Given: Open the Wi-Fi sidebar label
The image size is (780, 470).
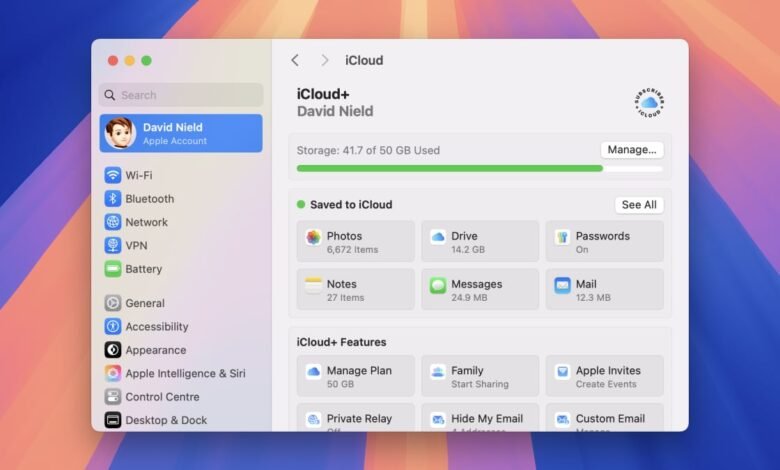Looking at the screenshot, I should tap(139, 175).
